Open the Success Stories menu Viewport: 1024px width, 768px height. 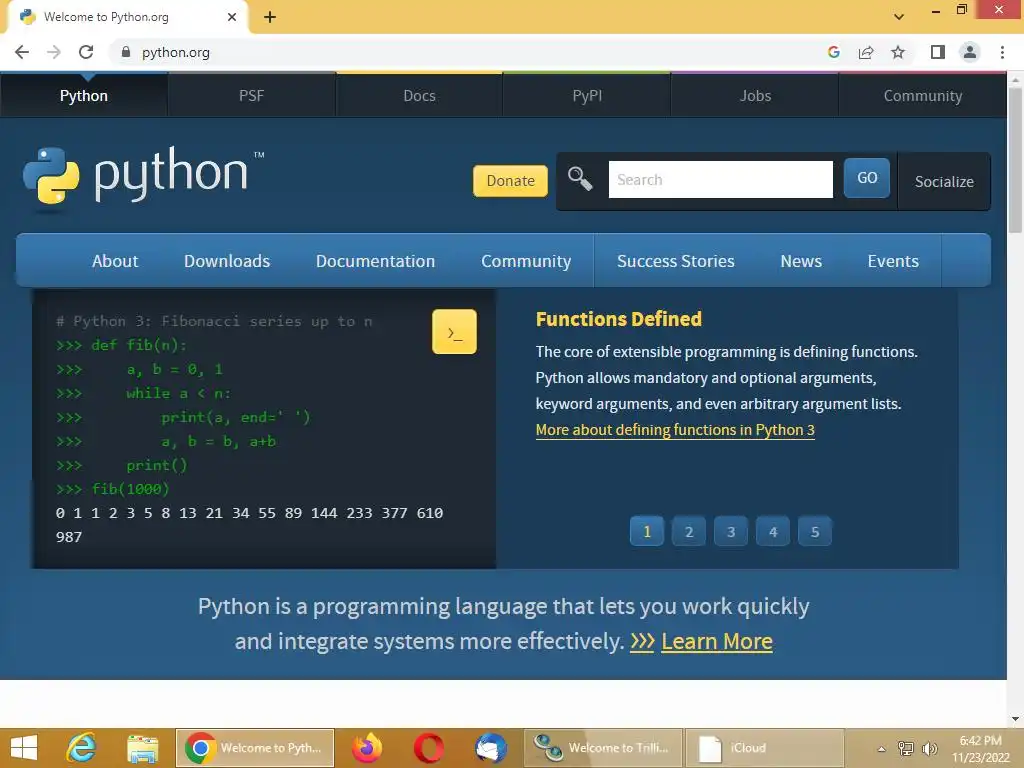click(x=676, y=261)
